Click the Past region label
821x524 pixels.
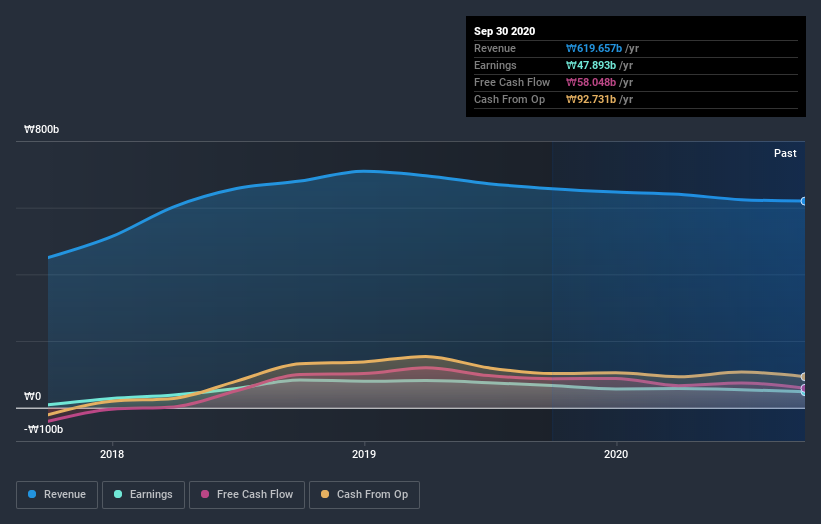[785, 153]
